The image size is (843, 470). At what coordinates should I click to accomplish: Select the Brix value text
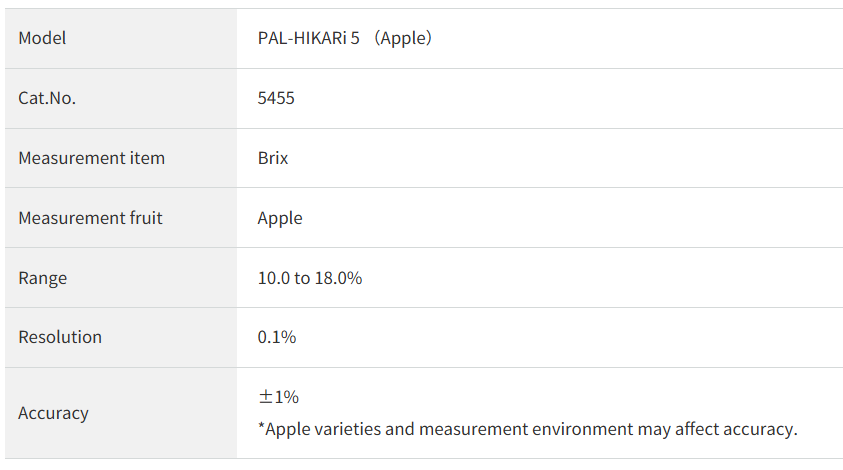[273, 158]
